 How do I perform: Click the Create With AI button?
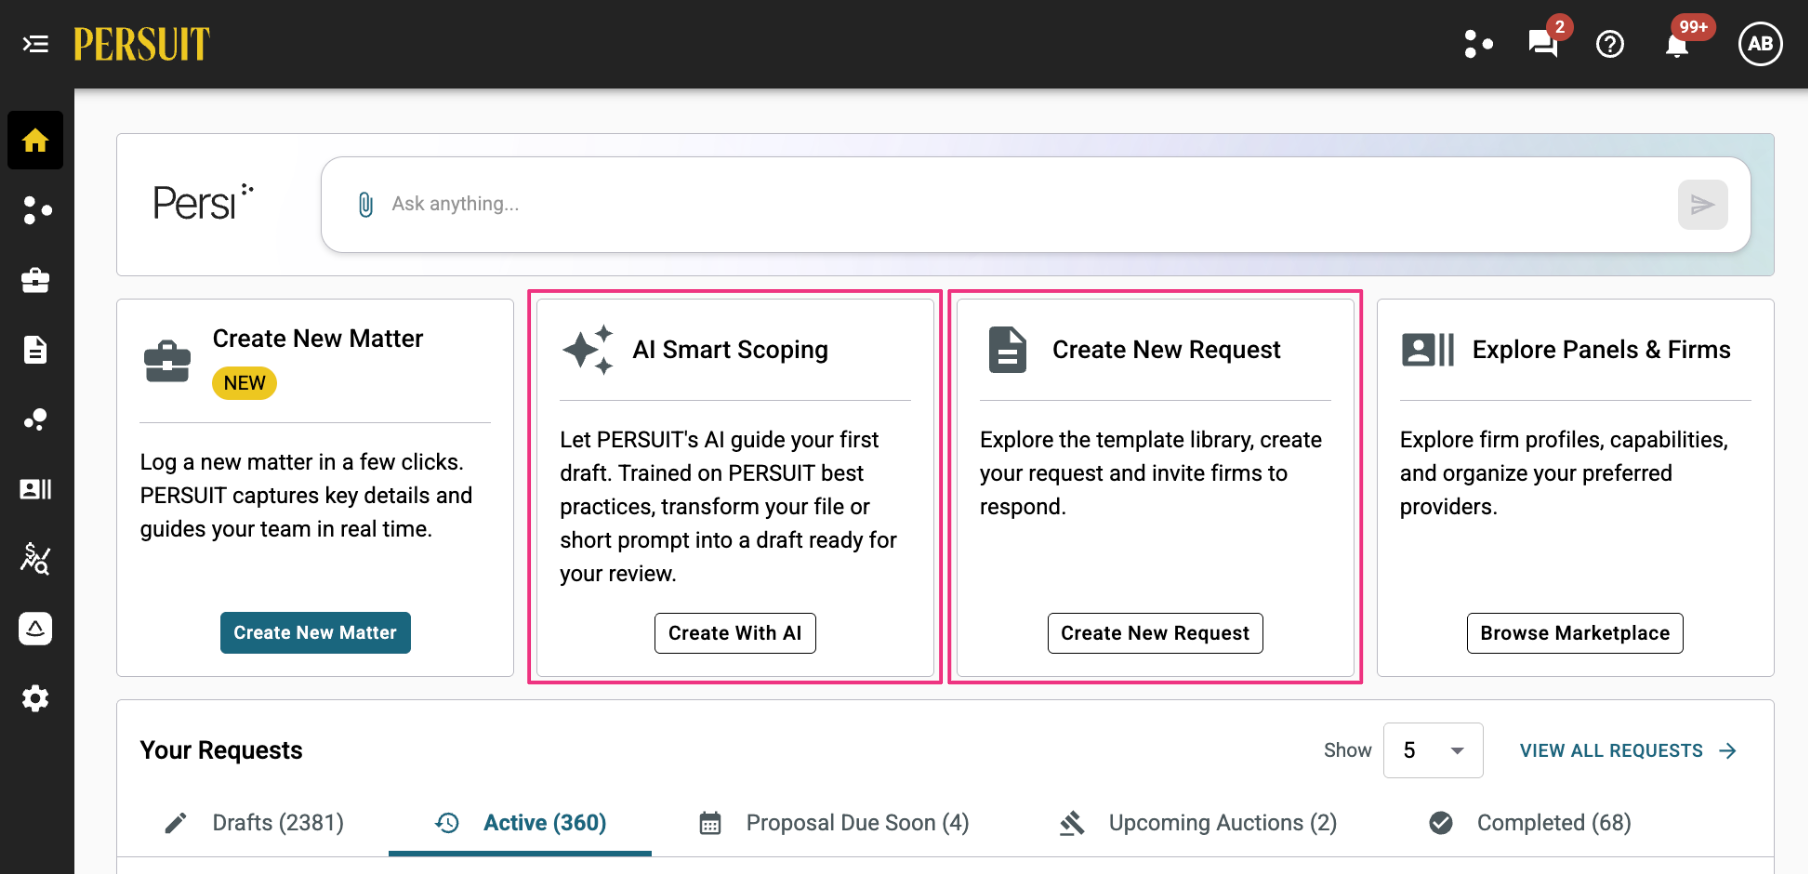(x=735, y=633)
